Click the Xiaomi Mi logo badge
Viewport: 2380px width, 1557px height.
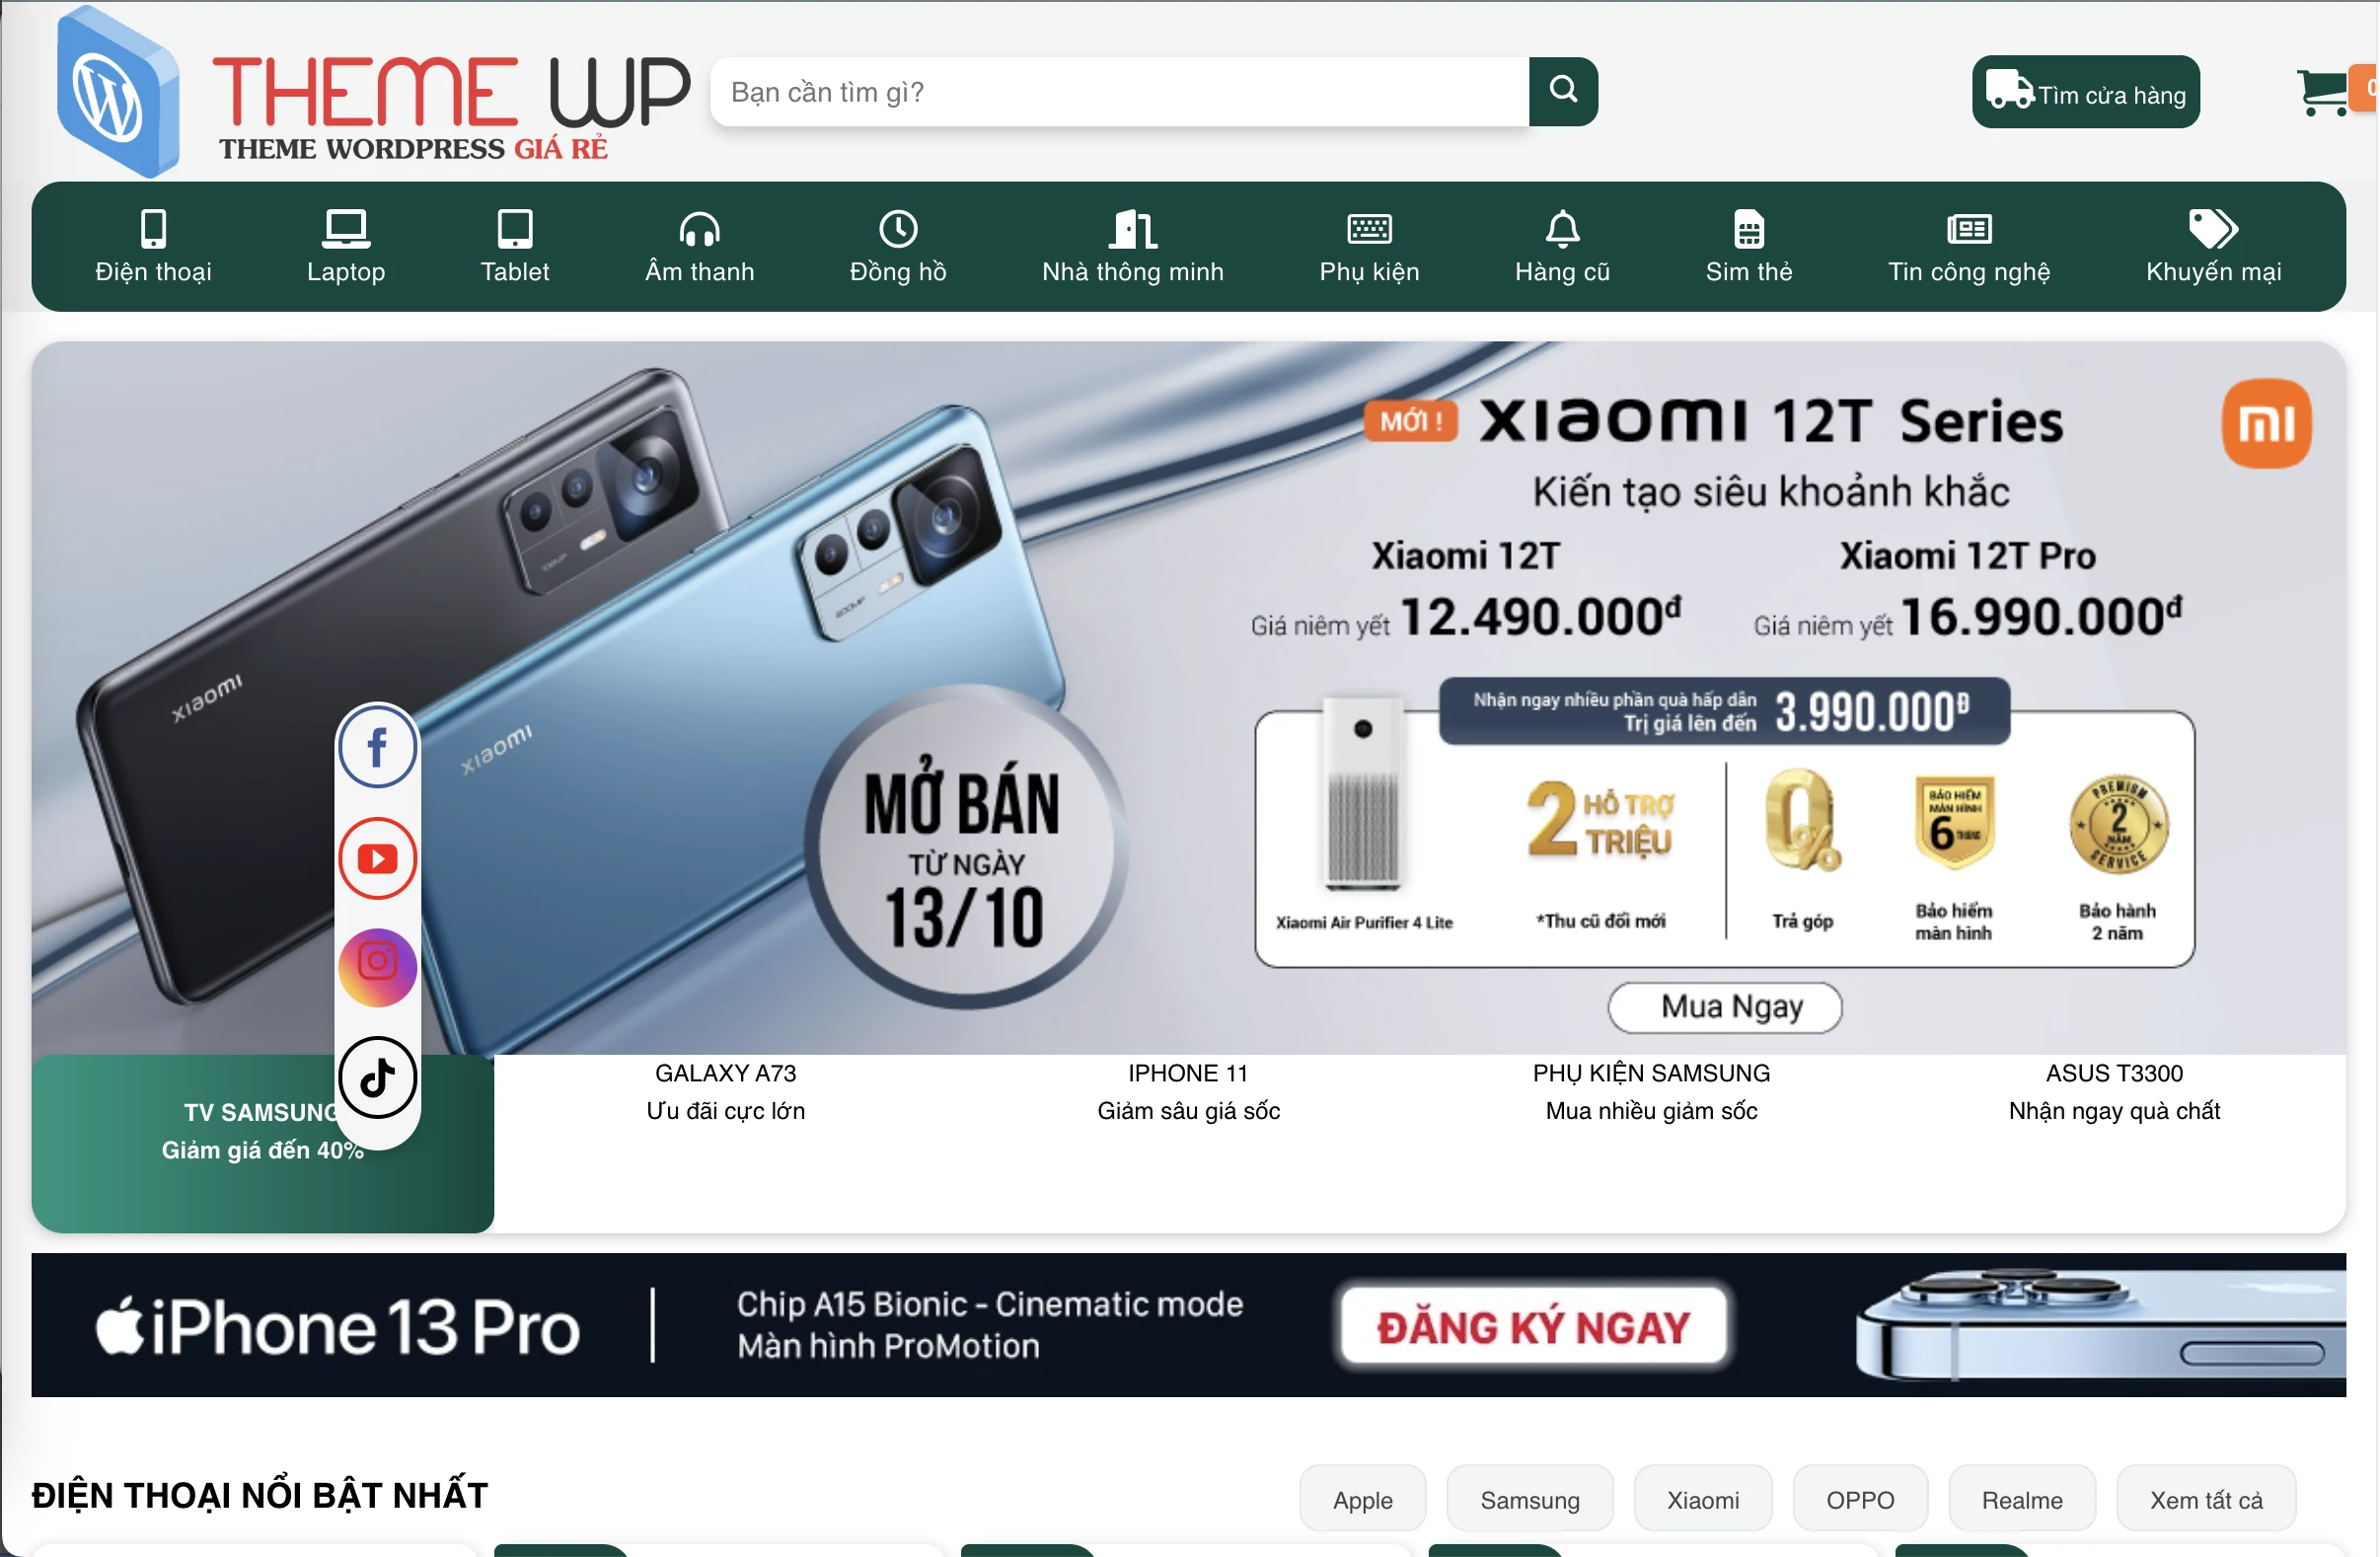pos(2266,424)
